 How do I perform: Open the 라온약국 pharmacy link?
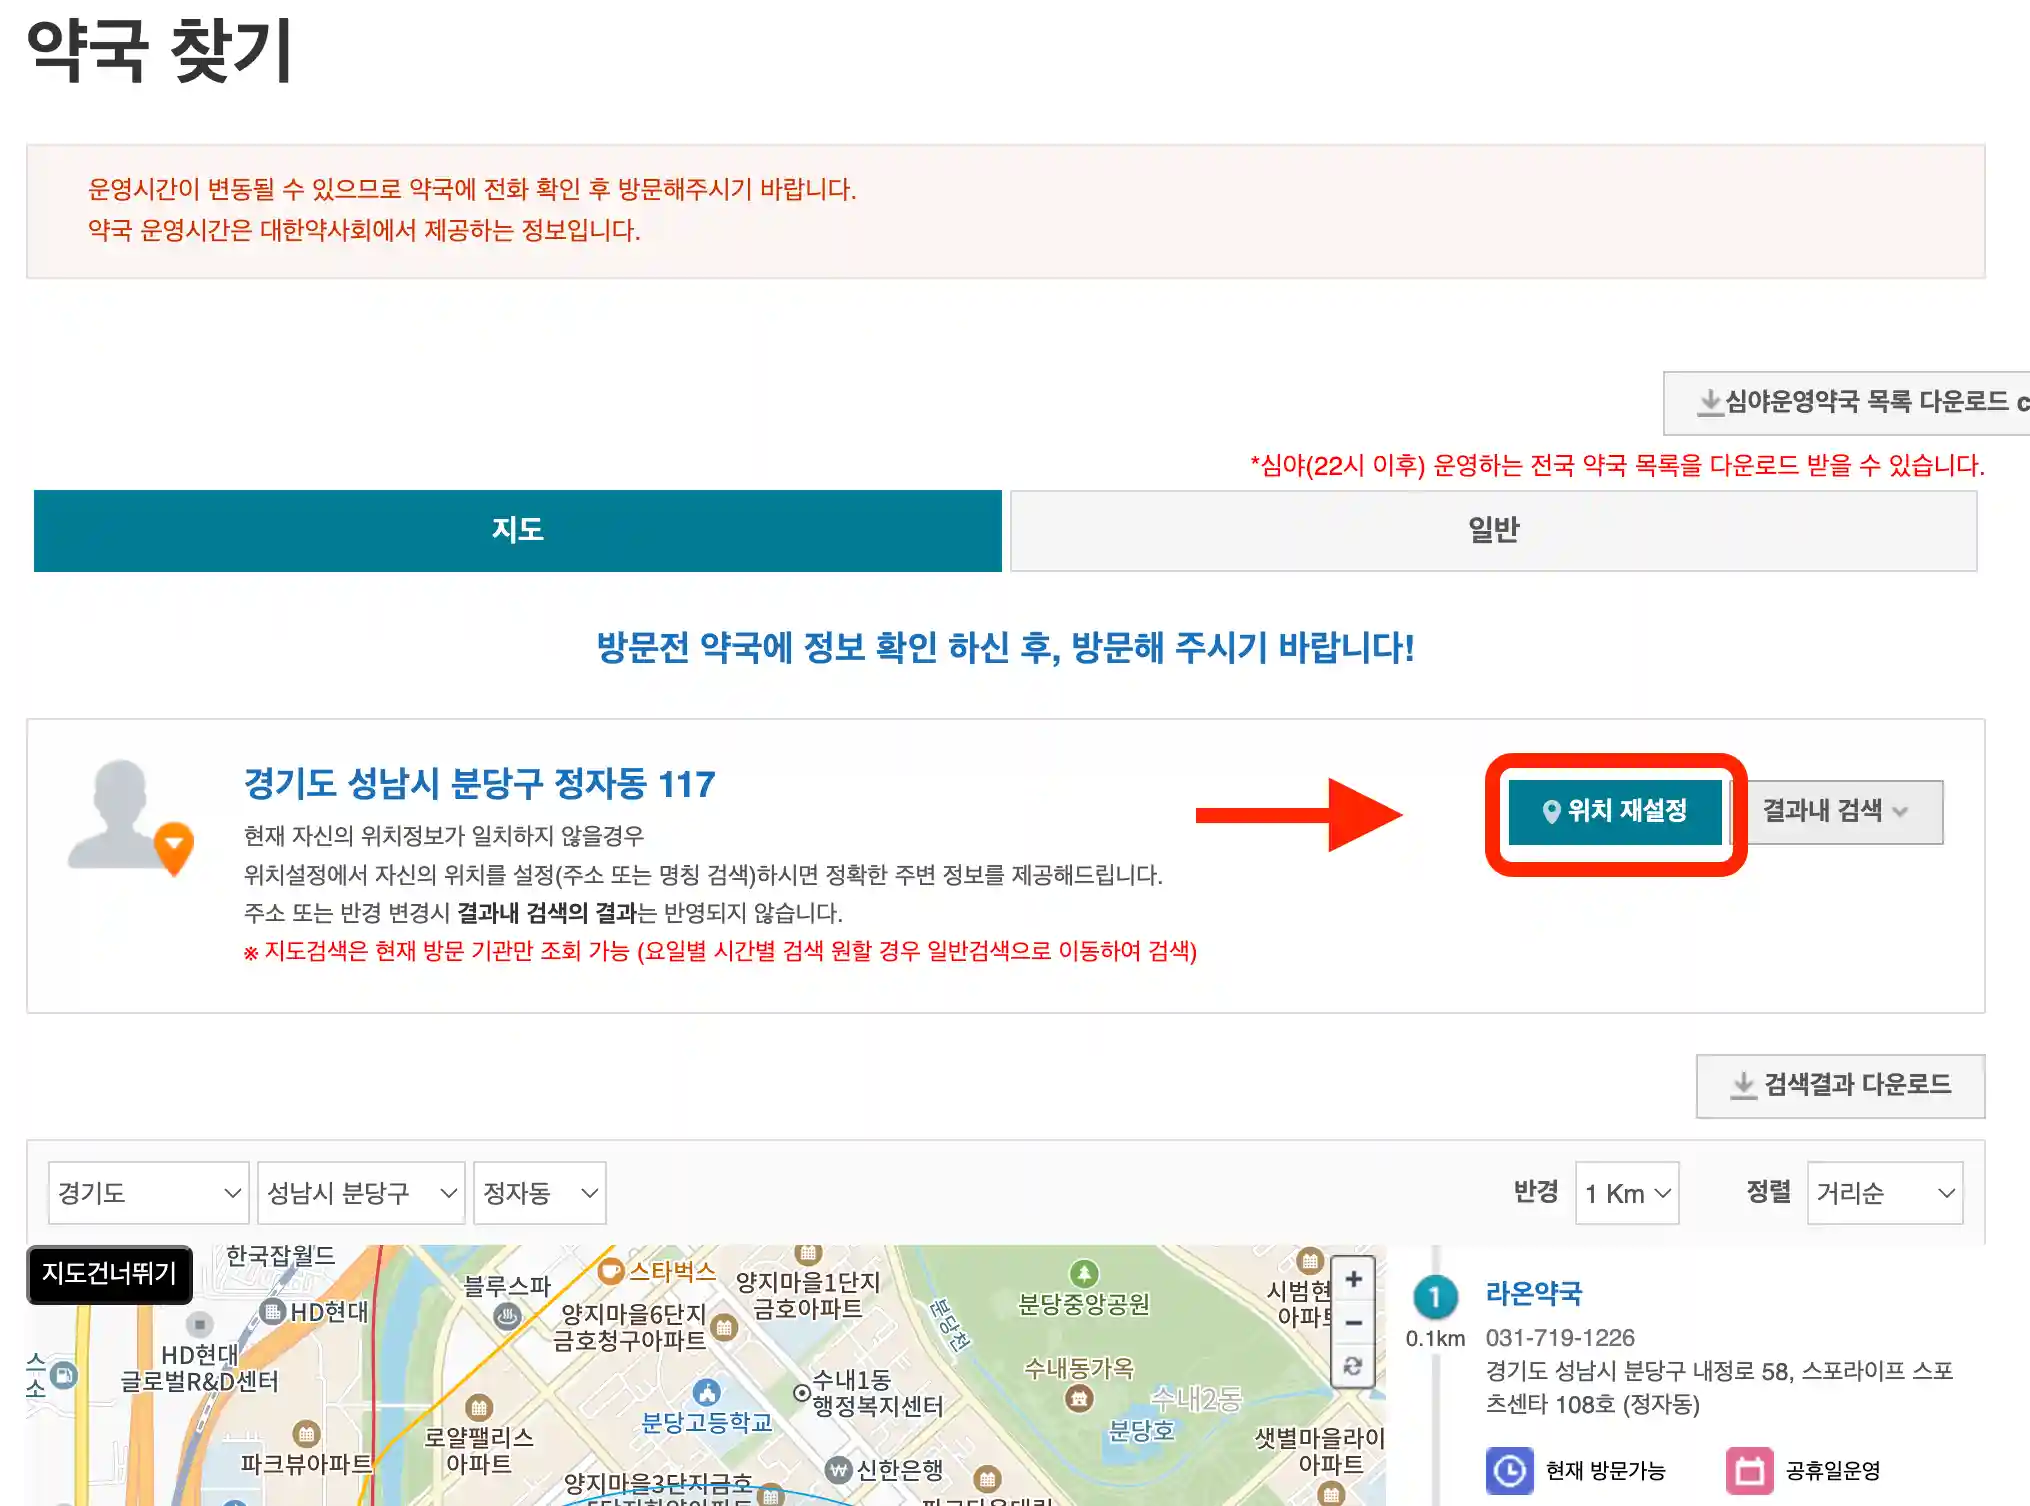(1534, 1292)
